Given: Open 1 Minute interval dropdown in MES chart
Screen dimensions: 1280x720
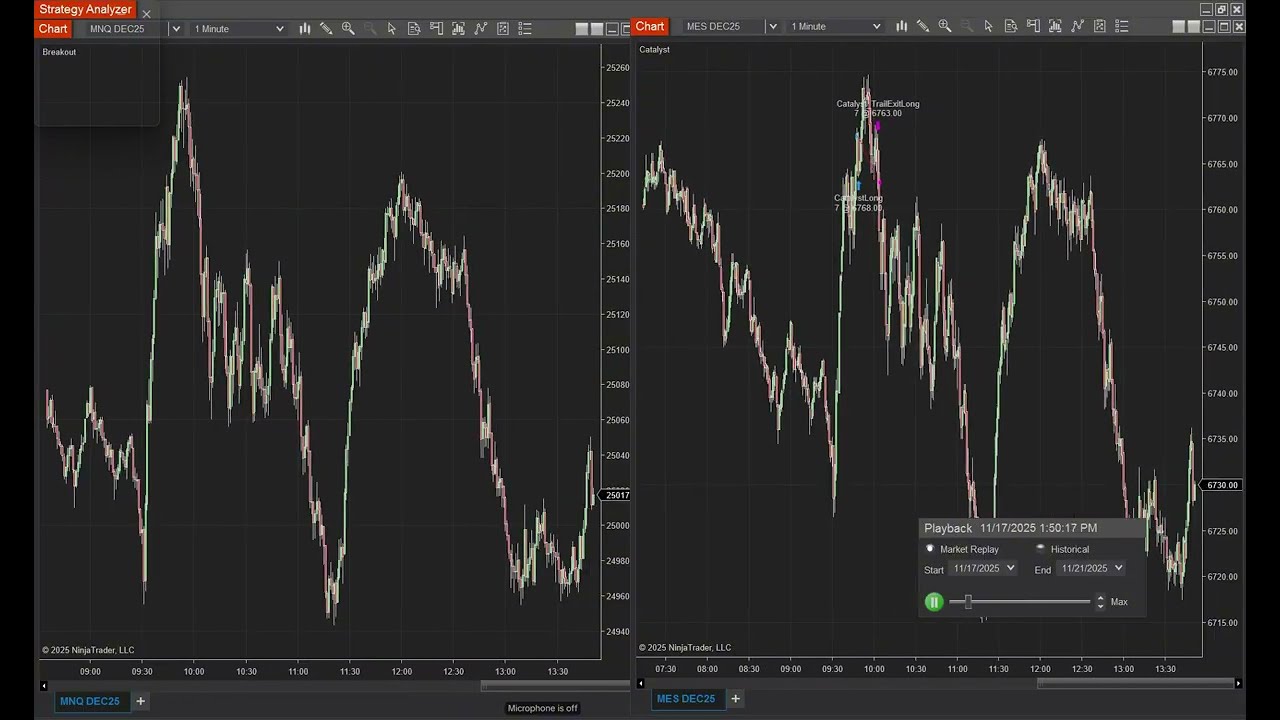Looking at the screenshot, I should (836, 27).
